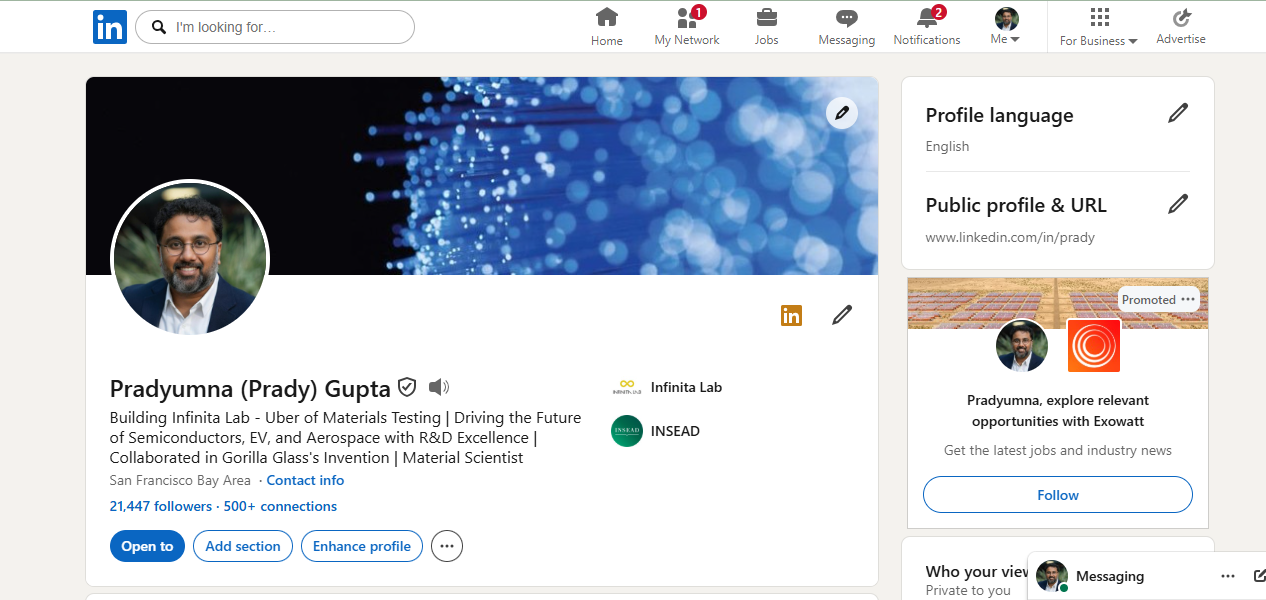1266x600 pixels.
Task: Click the verification shield next to the name
Action: point(407,387)
